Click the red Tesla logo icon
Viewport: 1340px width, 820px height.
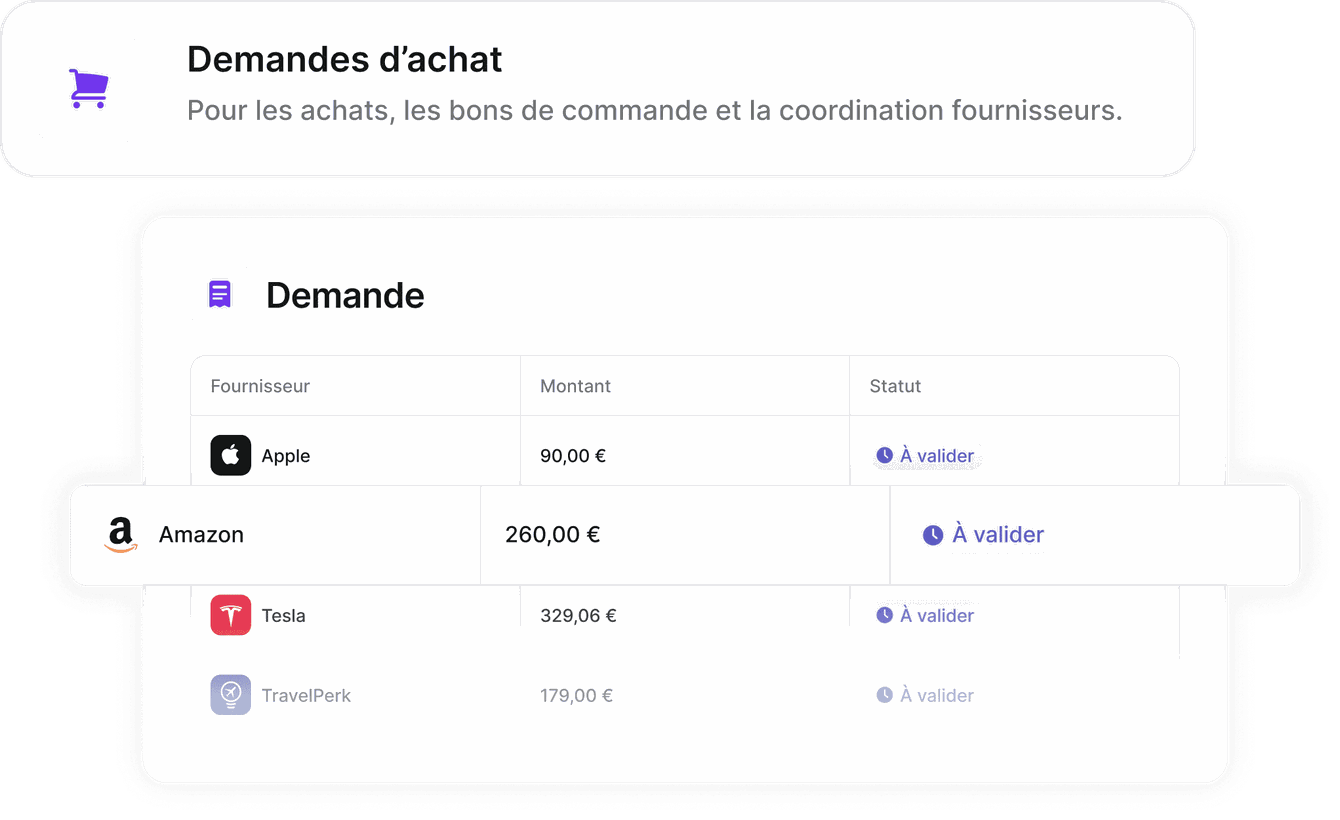coord(231,615)
